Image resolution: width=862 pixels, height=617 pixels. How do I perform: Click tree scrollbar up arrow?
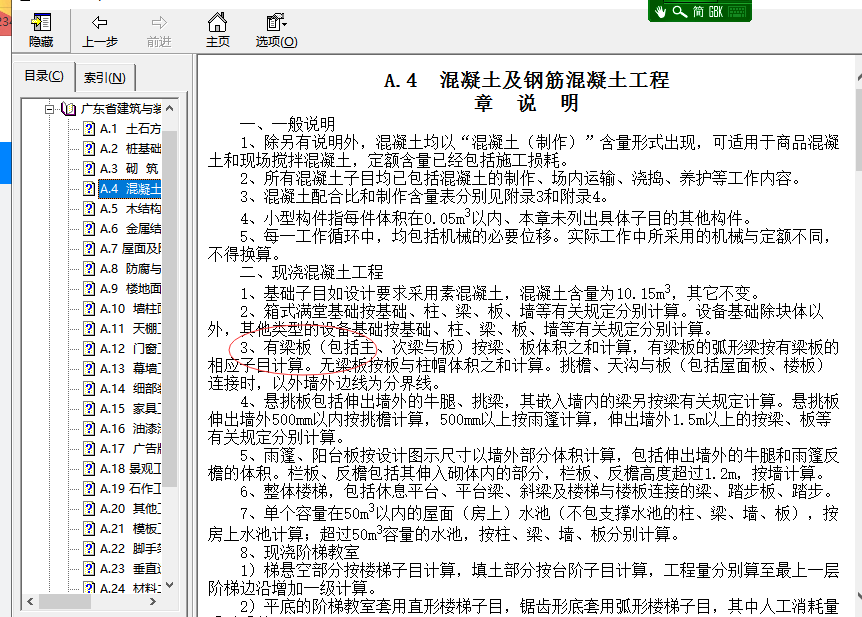(169, 108)
